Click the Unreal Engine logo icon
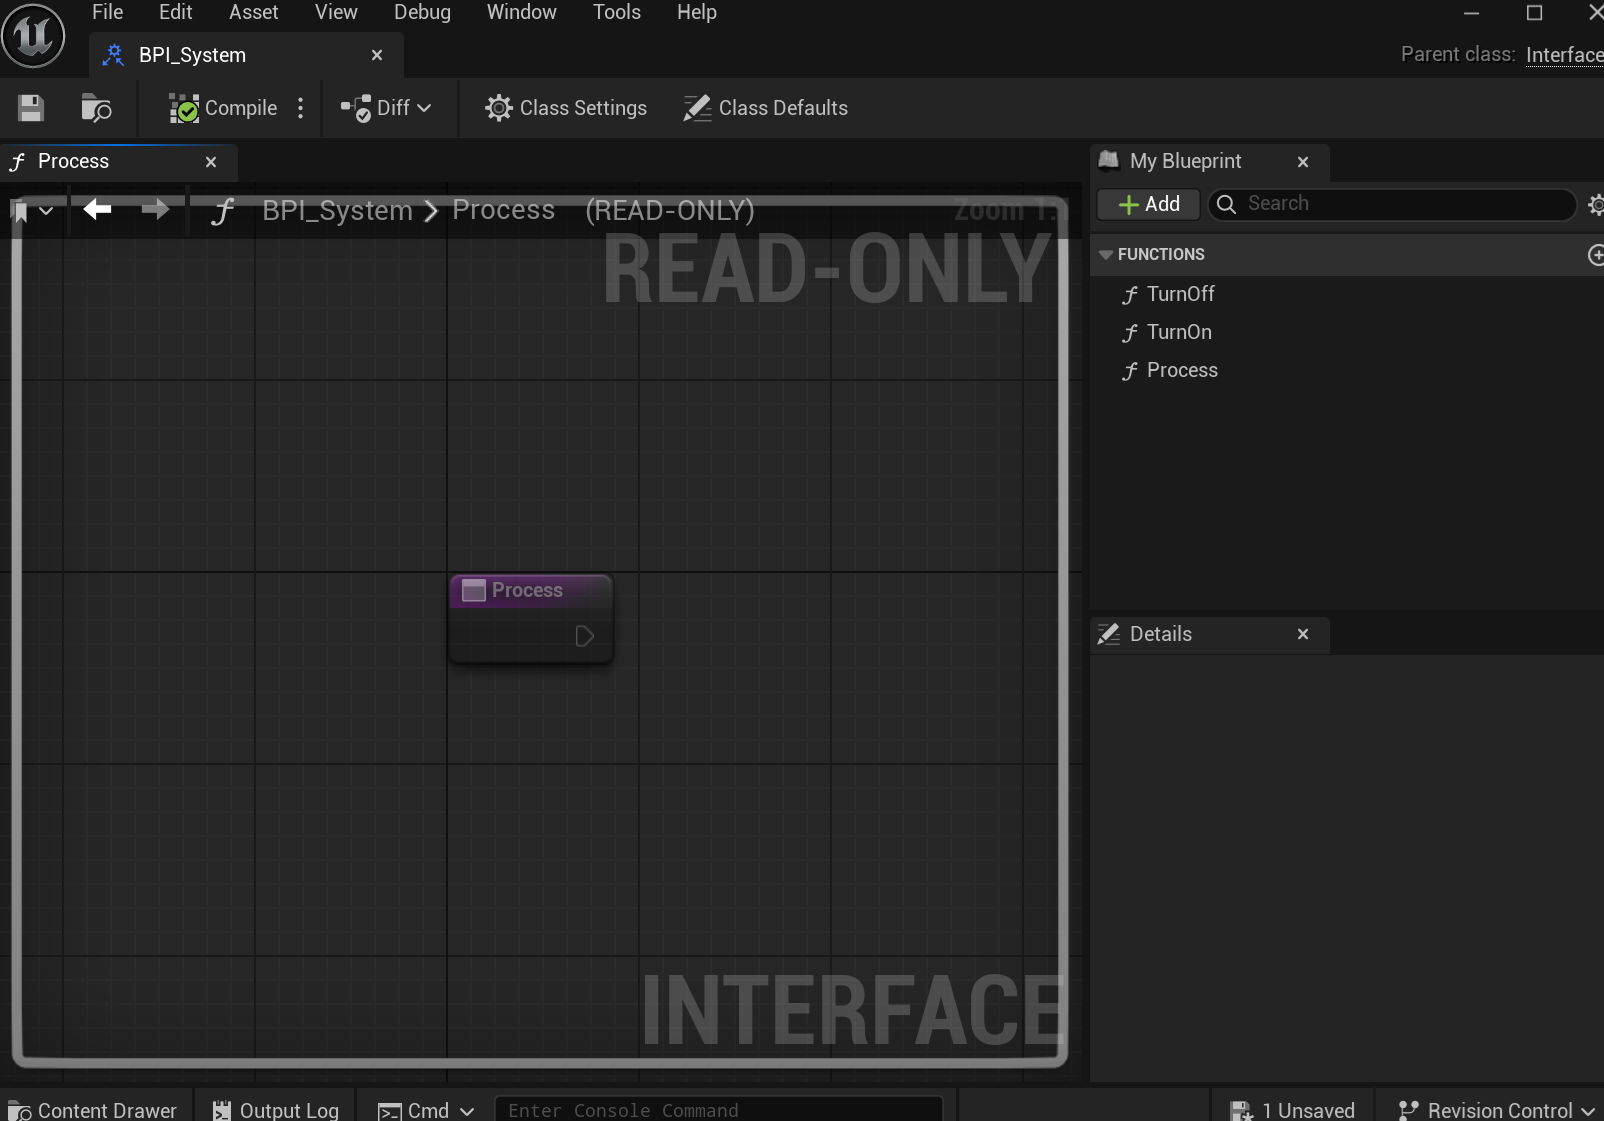 33,35
